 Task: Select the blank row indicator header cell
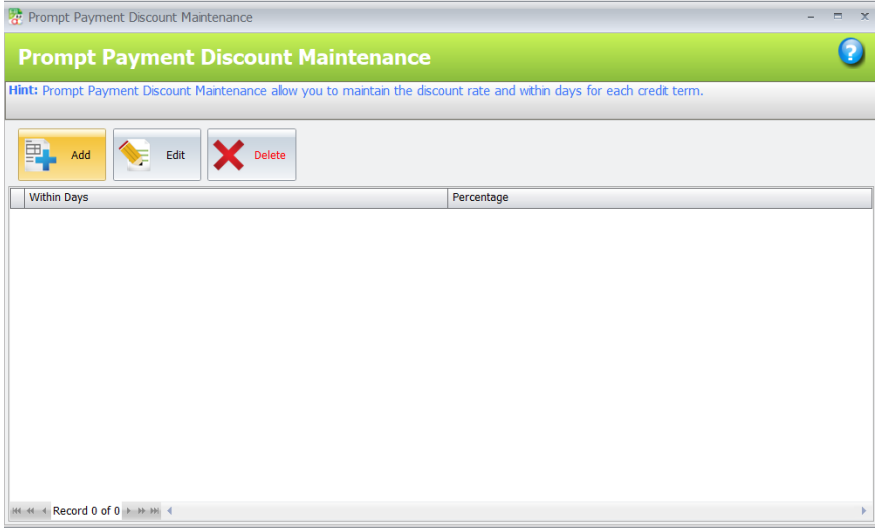[17, 198]
